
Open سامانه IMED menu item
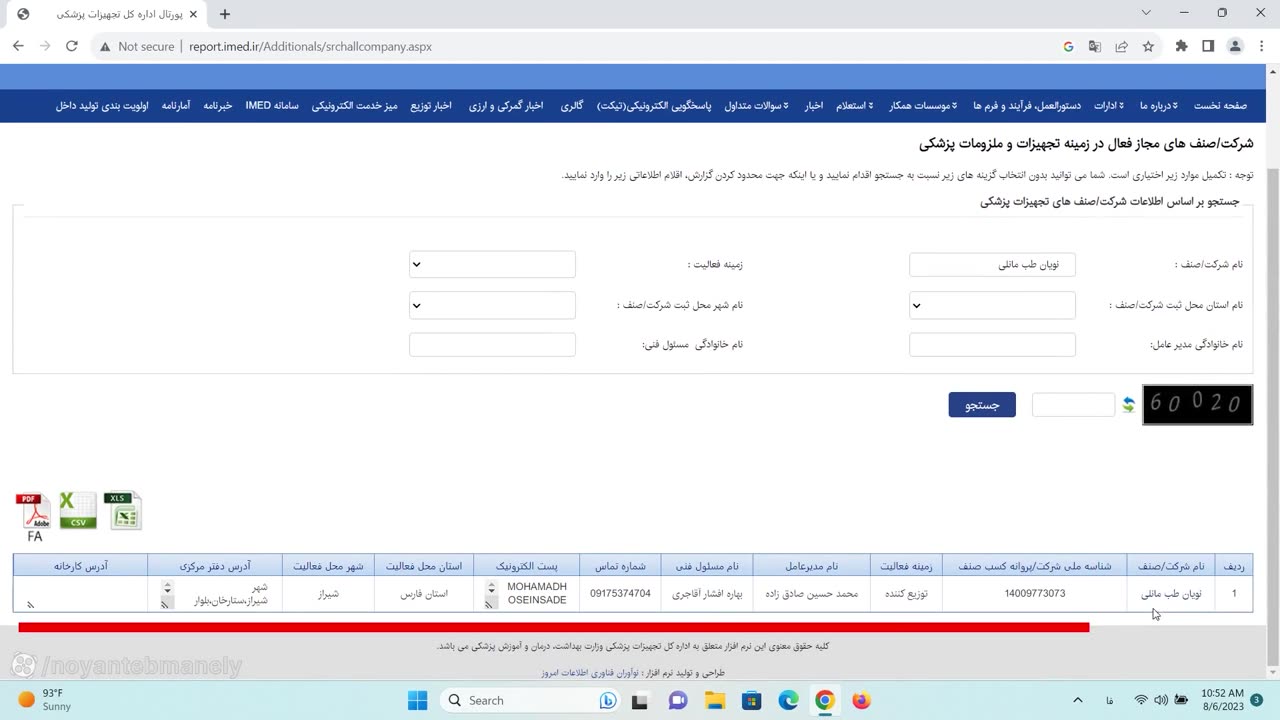pos(272,106)
